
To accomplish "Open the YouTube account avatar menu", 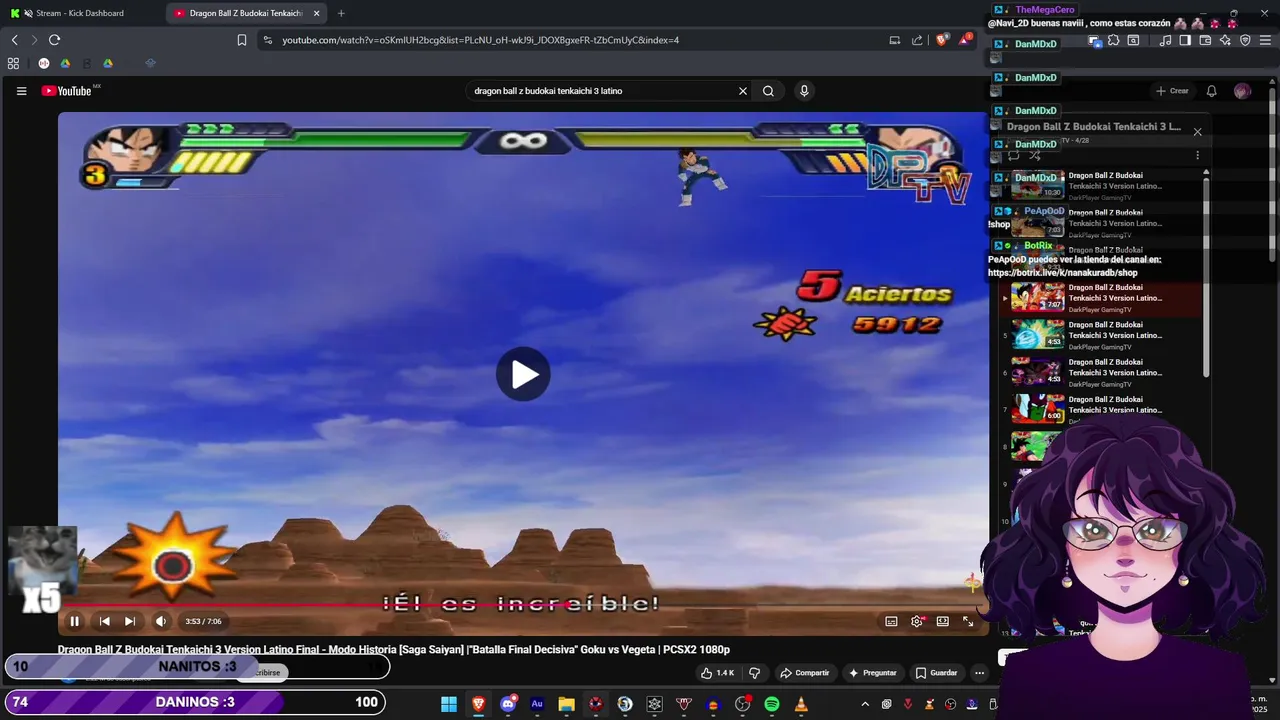I will pos(1242,91).
